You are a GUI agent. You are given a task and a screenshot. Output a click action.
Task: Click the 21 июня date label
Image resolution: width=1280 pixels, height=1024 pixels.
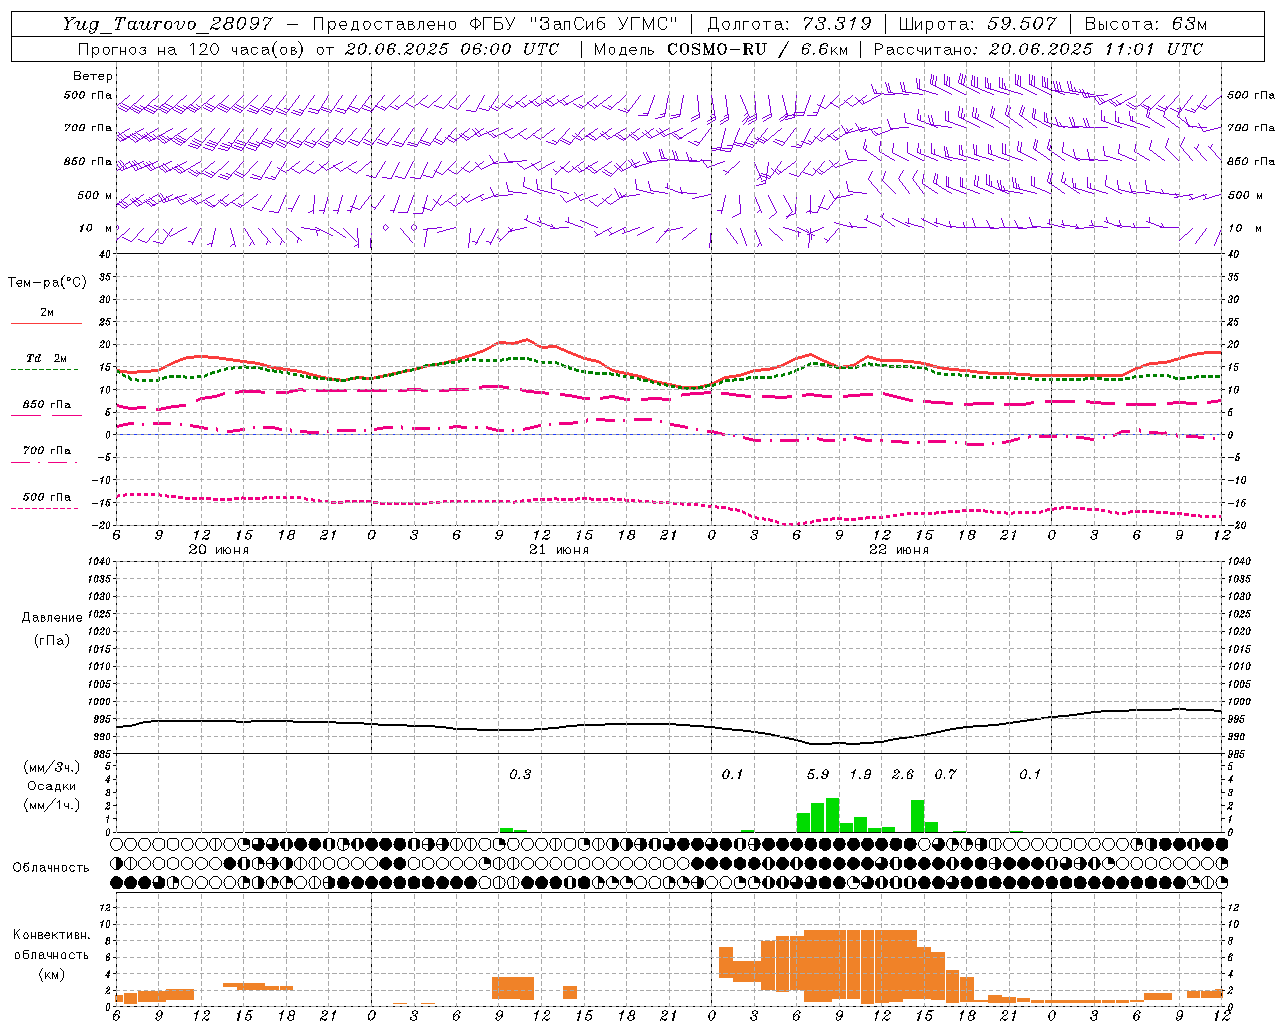point(559,550)
